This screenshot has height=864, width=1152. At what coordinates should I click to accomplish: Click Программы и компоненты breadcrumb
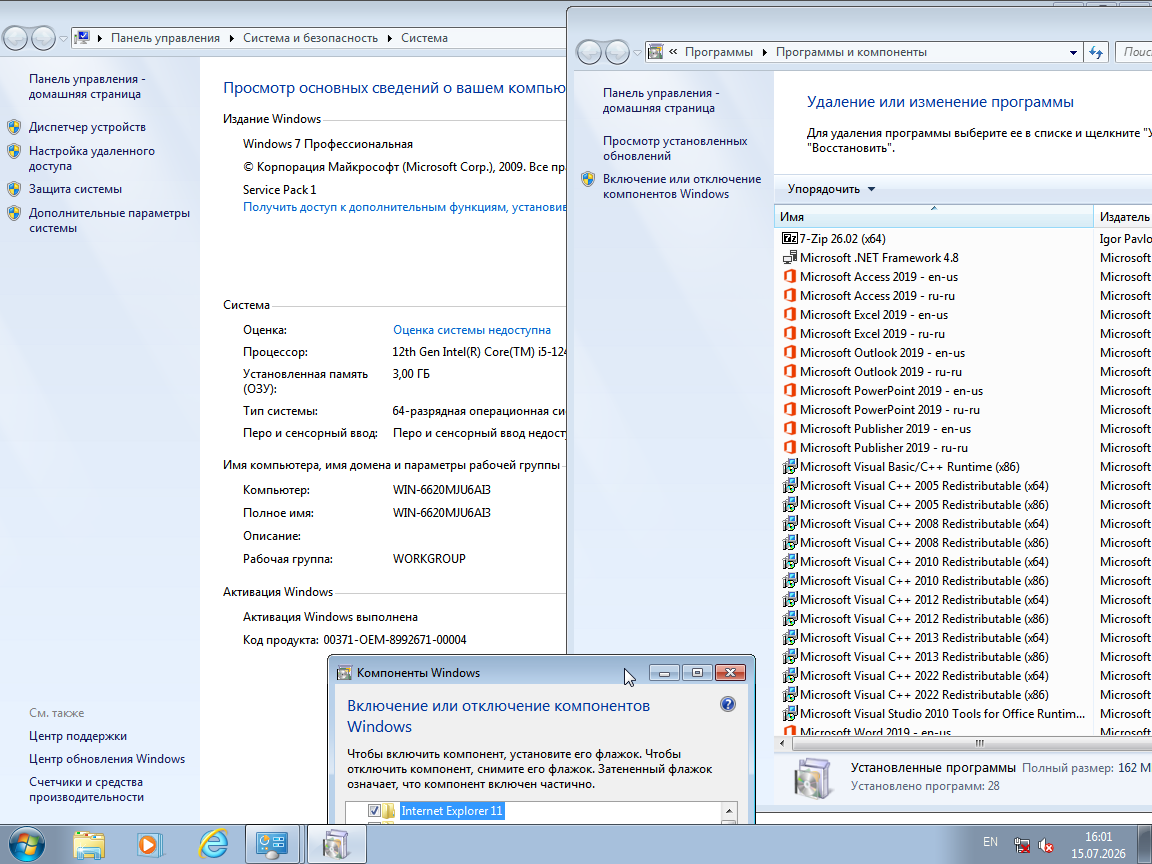pyautogui.click(x=851, y=52)
